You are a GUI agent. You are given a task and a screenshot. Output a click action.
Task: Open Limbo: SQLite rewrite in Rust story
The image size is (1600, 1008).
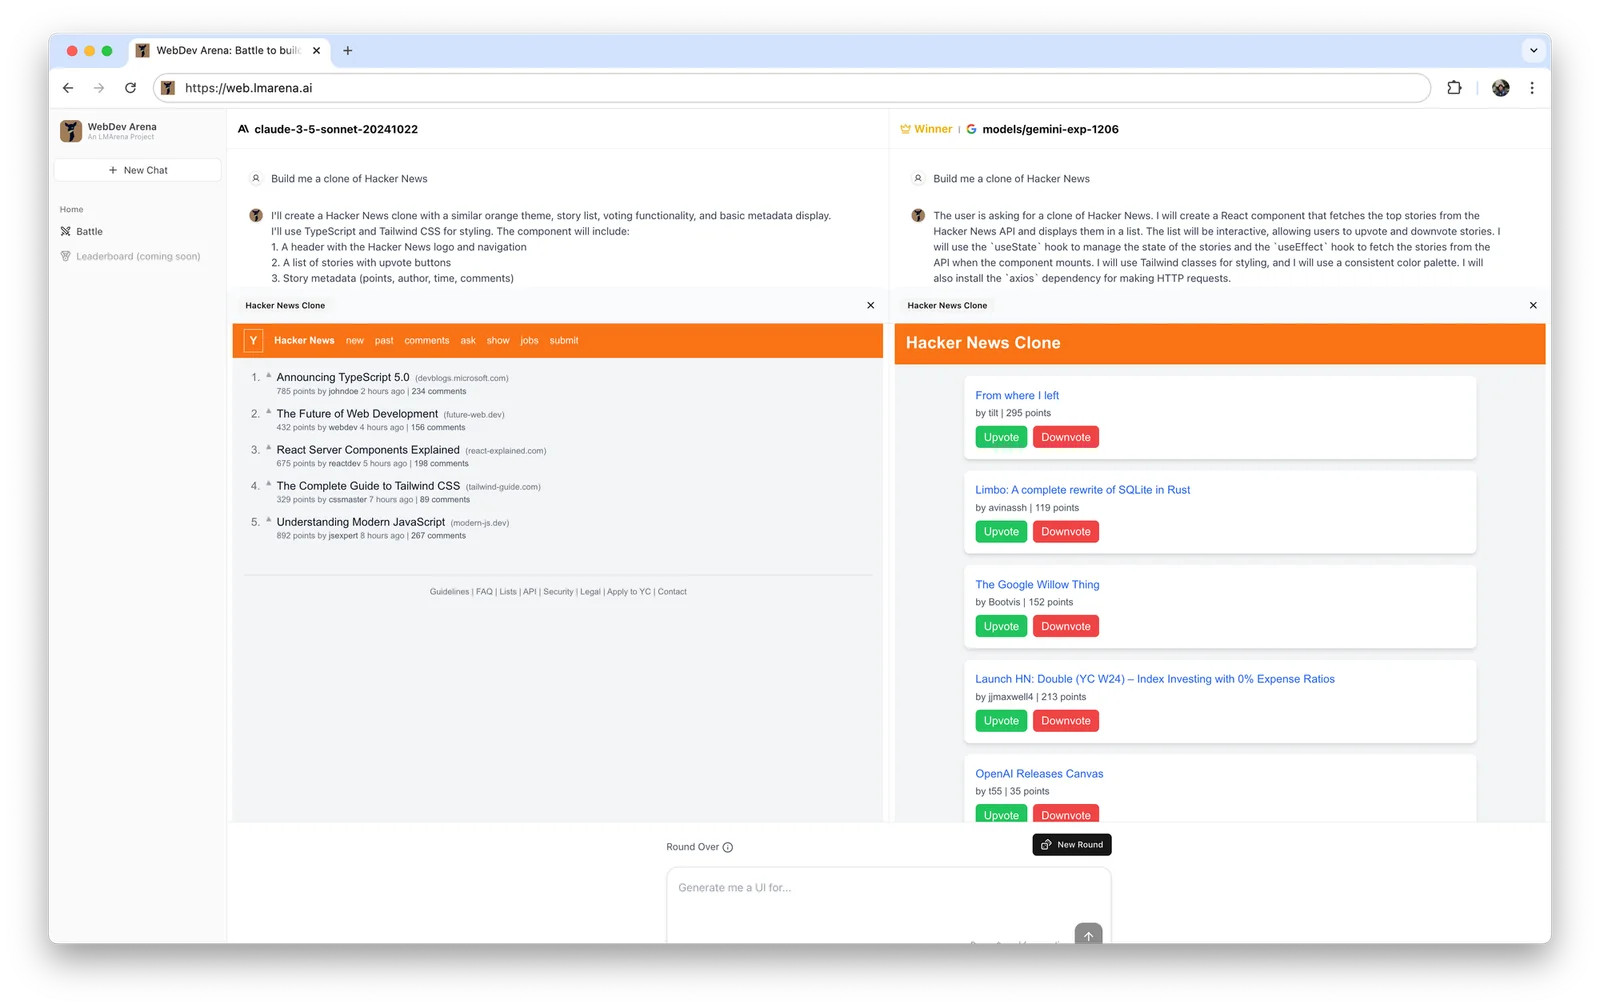coord(1083,489)
